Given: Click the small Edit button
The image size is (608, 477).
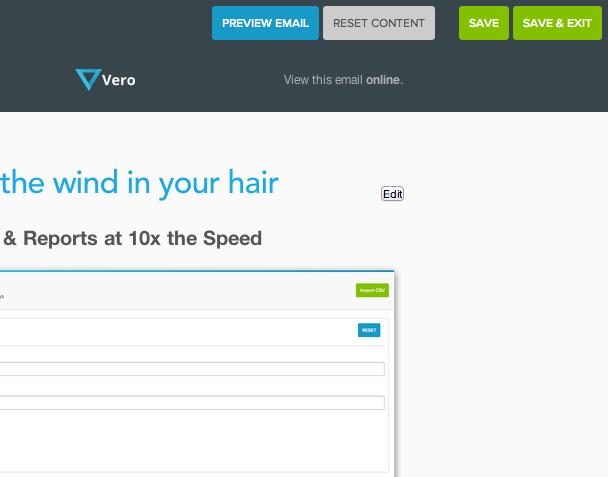Looking at the screenshot, I should (392, 194).
